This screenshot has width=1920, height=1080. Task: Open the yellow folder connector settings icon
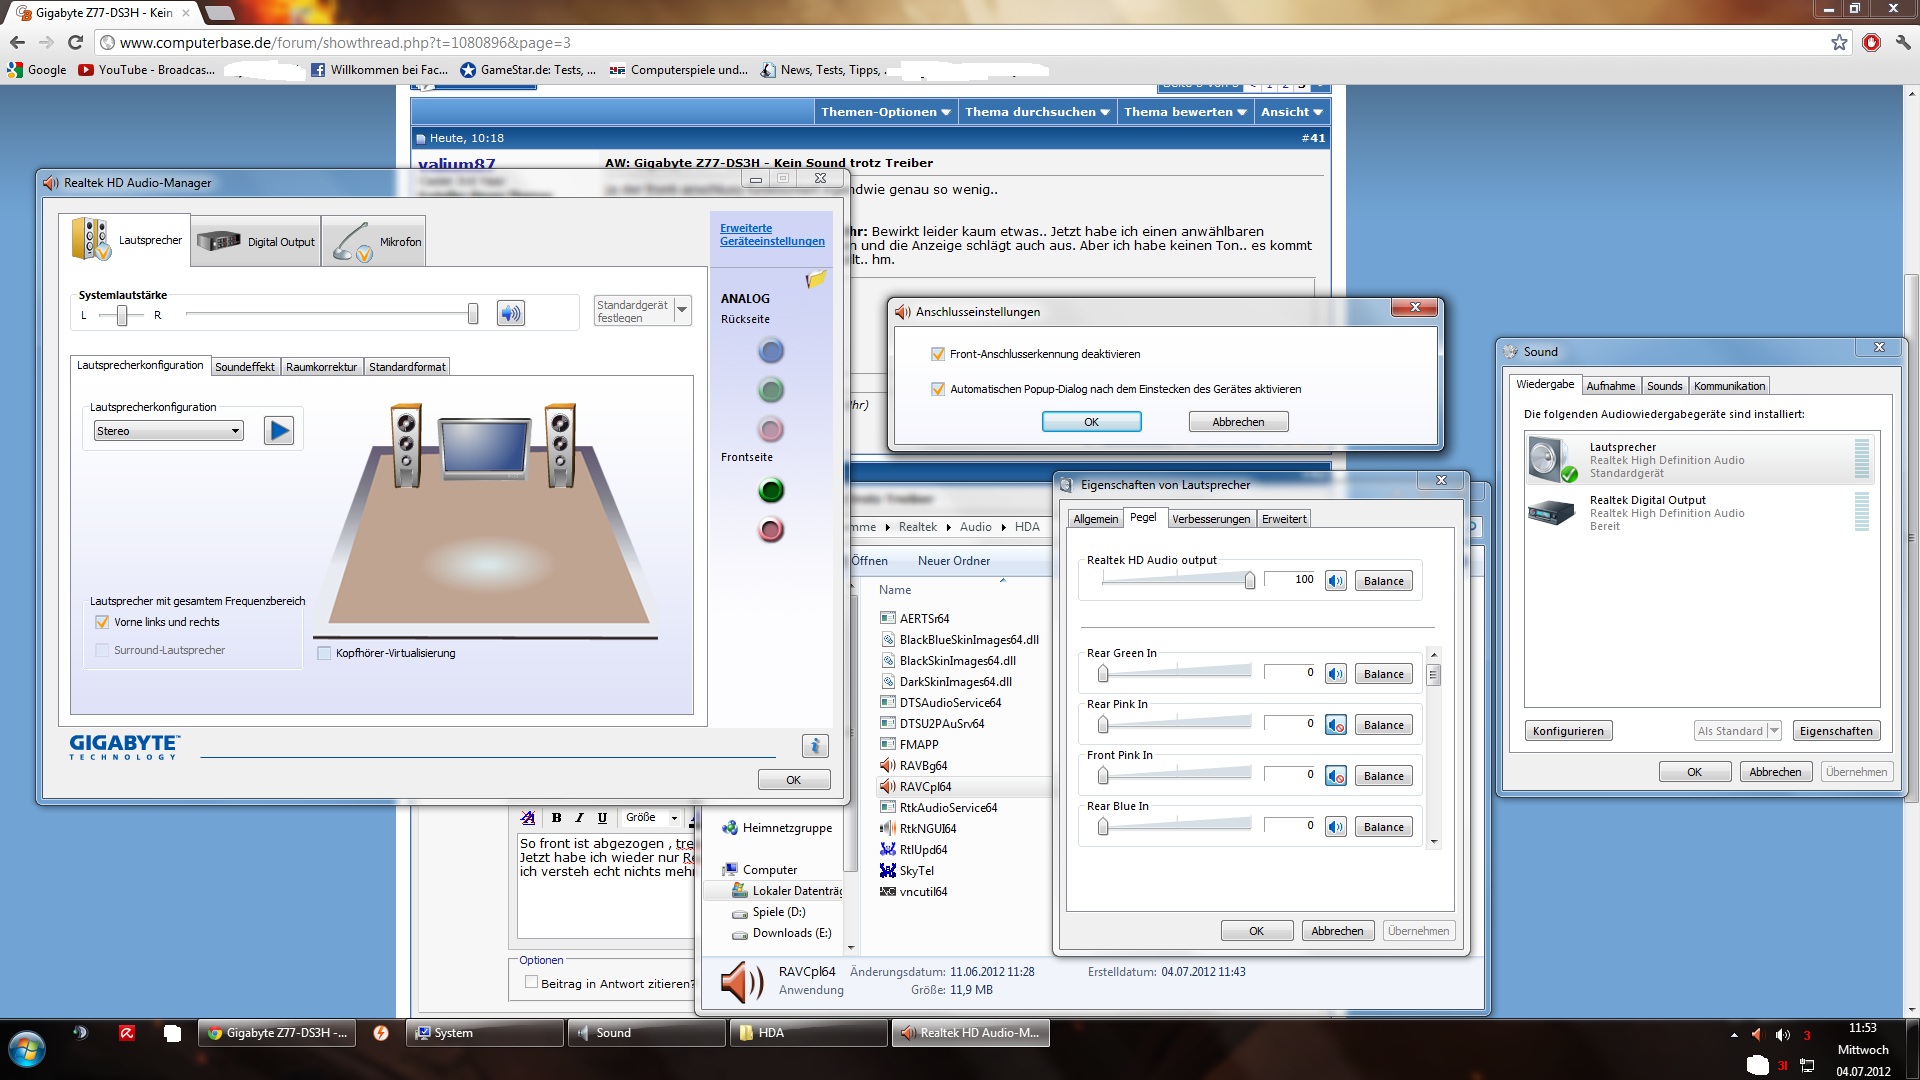pyautogui.click(x=816, y=280)
